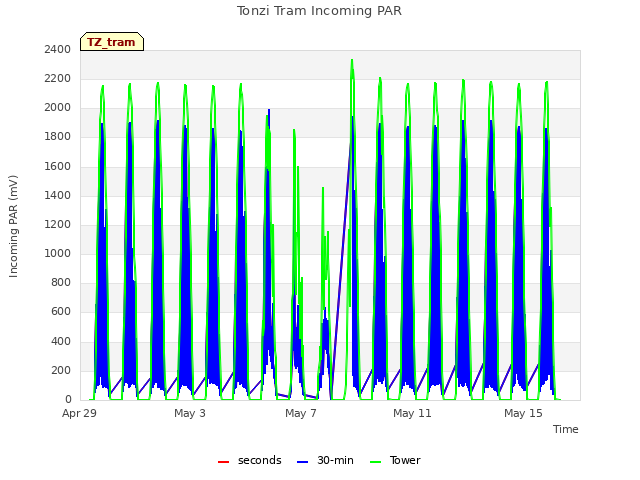Click the 2000 y-axis tick value
Screen dimensions: 640x480
pos(58,108)
